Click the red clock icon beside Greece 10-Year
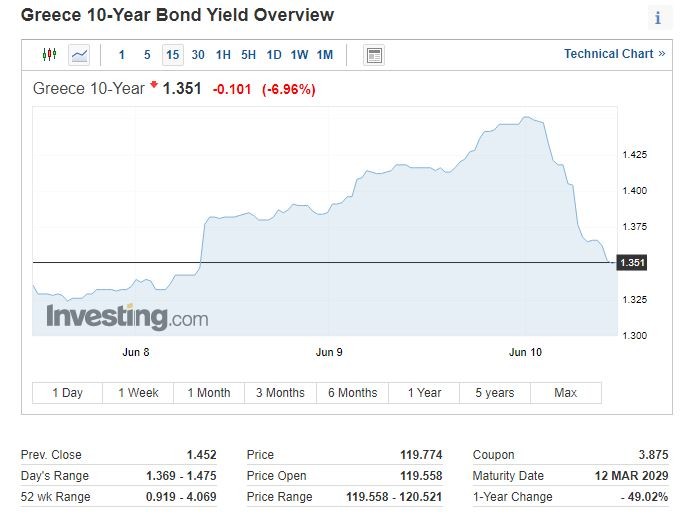The image size is (690, 526). (154, 87)
